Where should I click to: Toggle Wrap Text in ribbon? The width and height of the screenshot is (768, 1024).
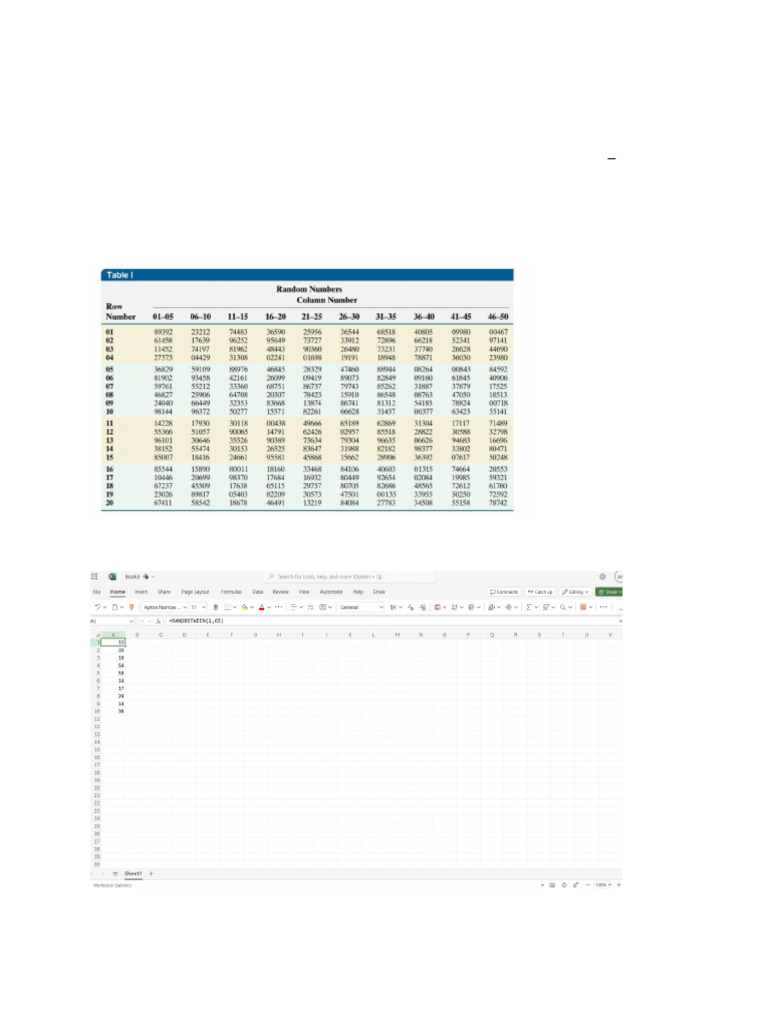(311, 607)
